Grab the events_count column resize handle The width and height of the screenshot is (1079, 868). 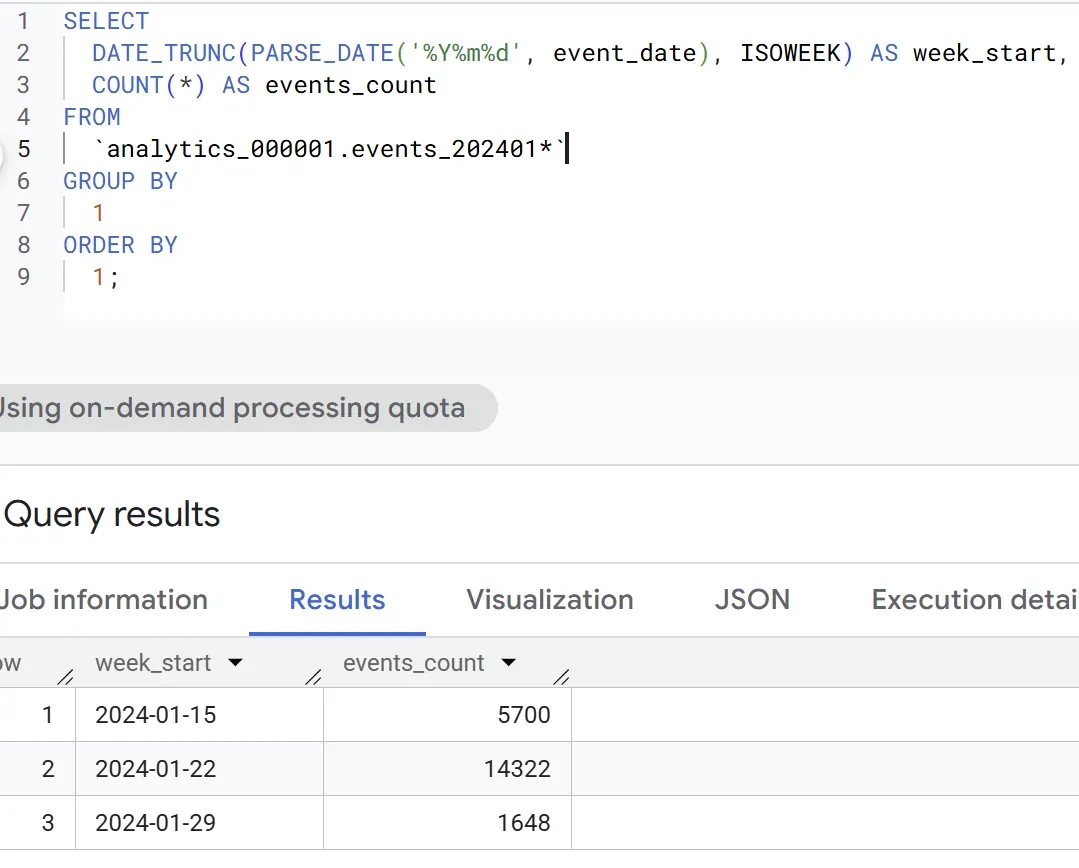pos(561,677)
